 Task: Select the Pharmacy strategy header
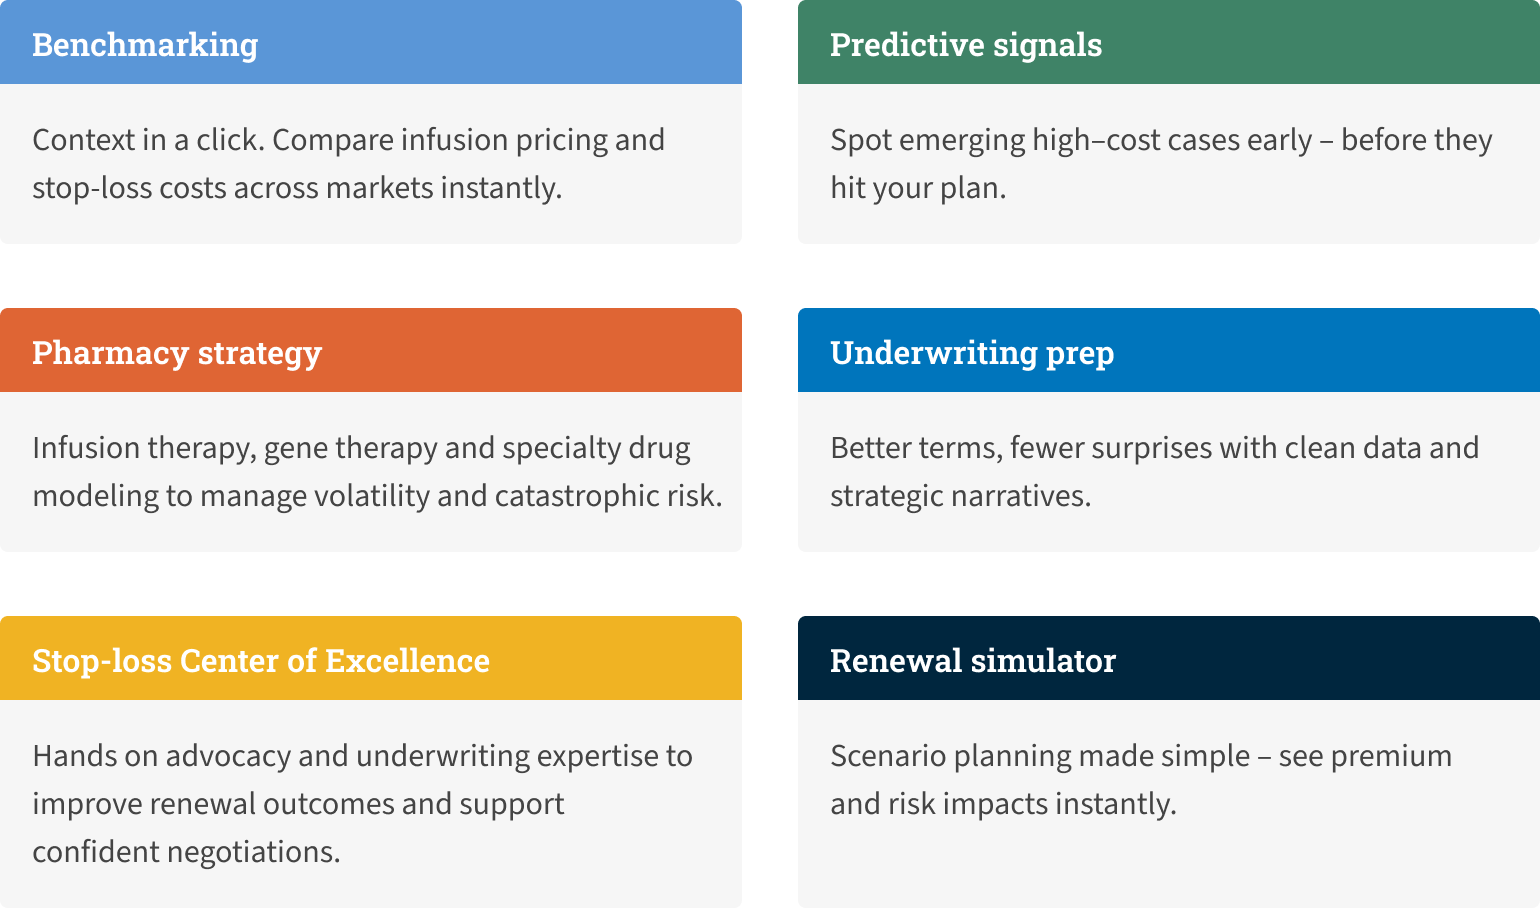(177, 353)
